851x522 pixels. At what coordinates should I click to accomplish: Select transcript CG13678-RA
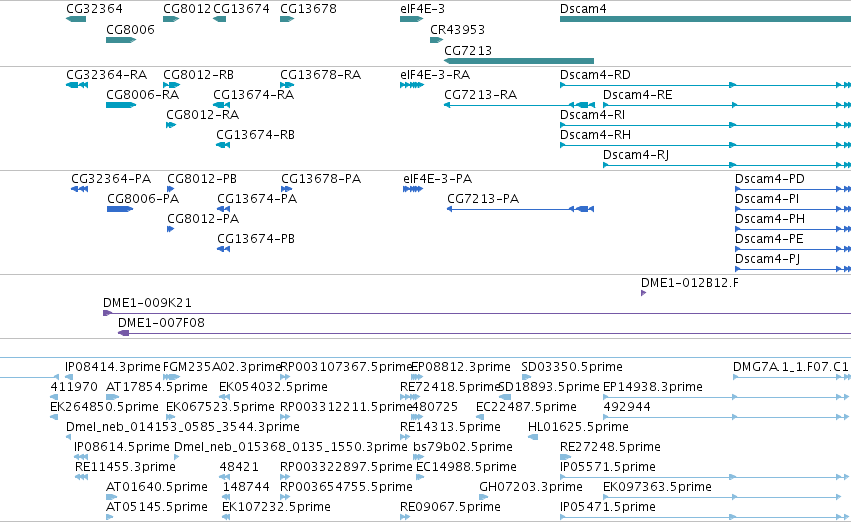pyautogui.click(x=320, y=74)
